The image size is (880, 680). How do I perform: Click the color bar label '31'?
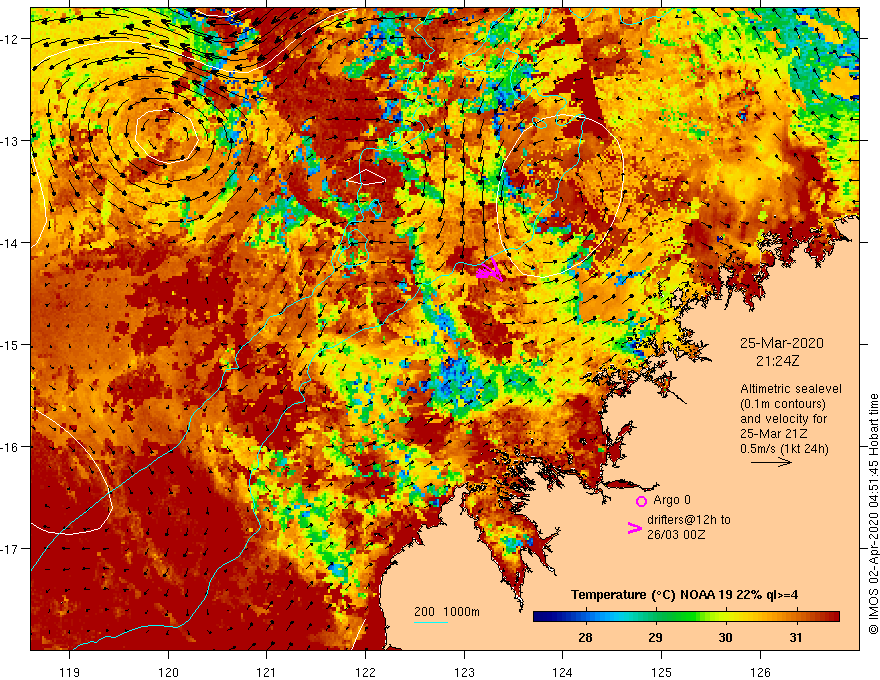pyautogui.click(x=795, y=638)
